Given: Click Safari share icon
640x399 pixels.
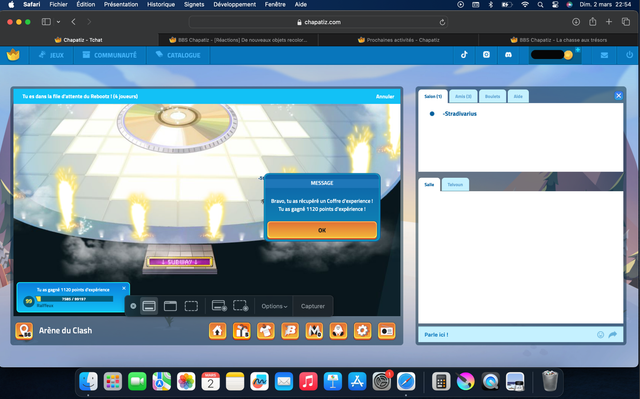Looking at the screenshot, I should point(592,22).
